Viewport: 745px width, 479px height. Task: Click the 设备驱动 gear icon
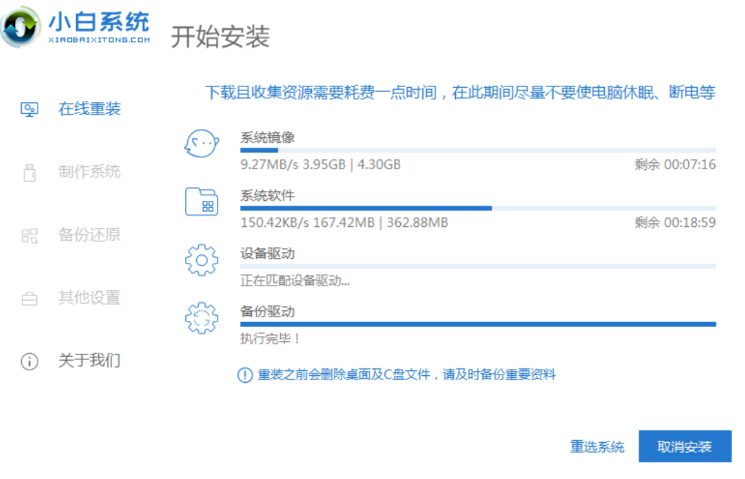pyautogui.click(x=201, y=260)
